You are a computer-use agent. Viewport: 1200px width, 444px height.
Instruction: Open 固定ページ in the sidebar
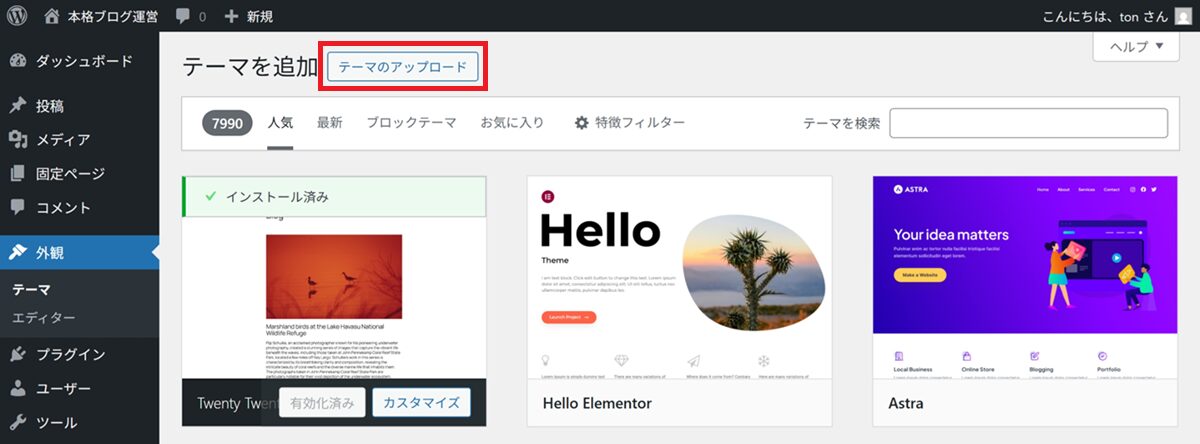pos(69,174)
